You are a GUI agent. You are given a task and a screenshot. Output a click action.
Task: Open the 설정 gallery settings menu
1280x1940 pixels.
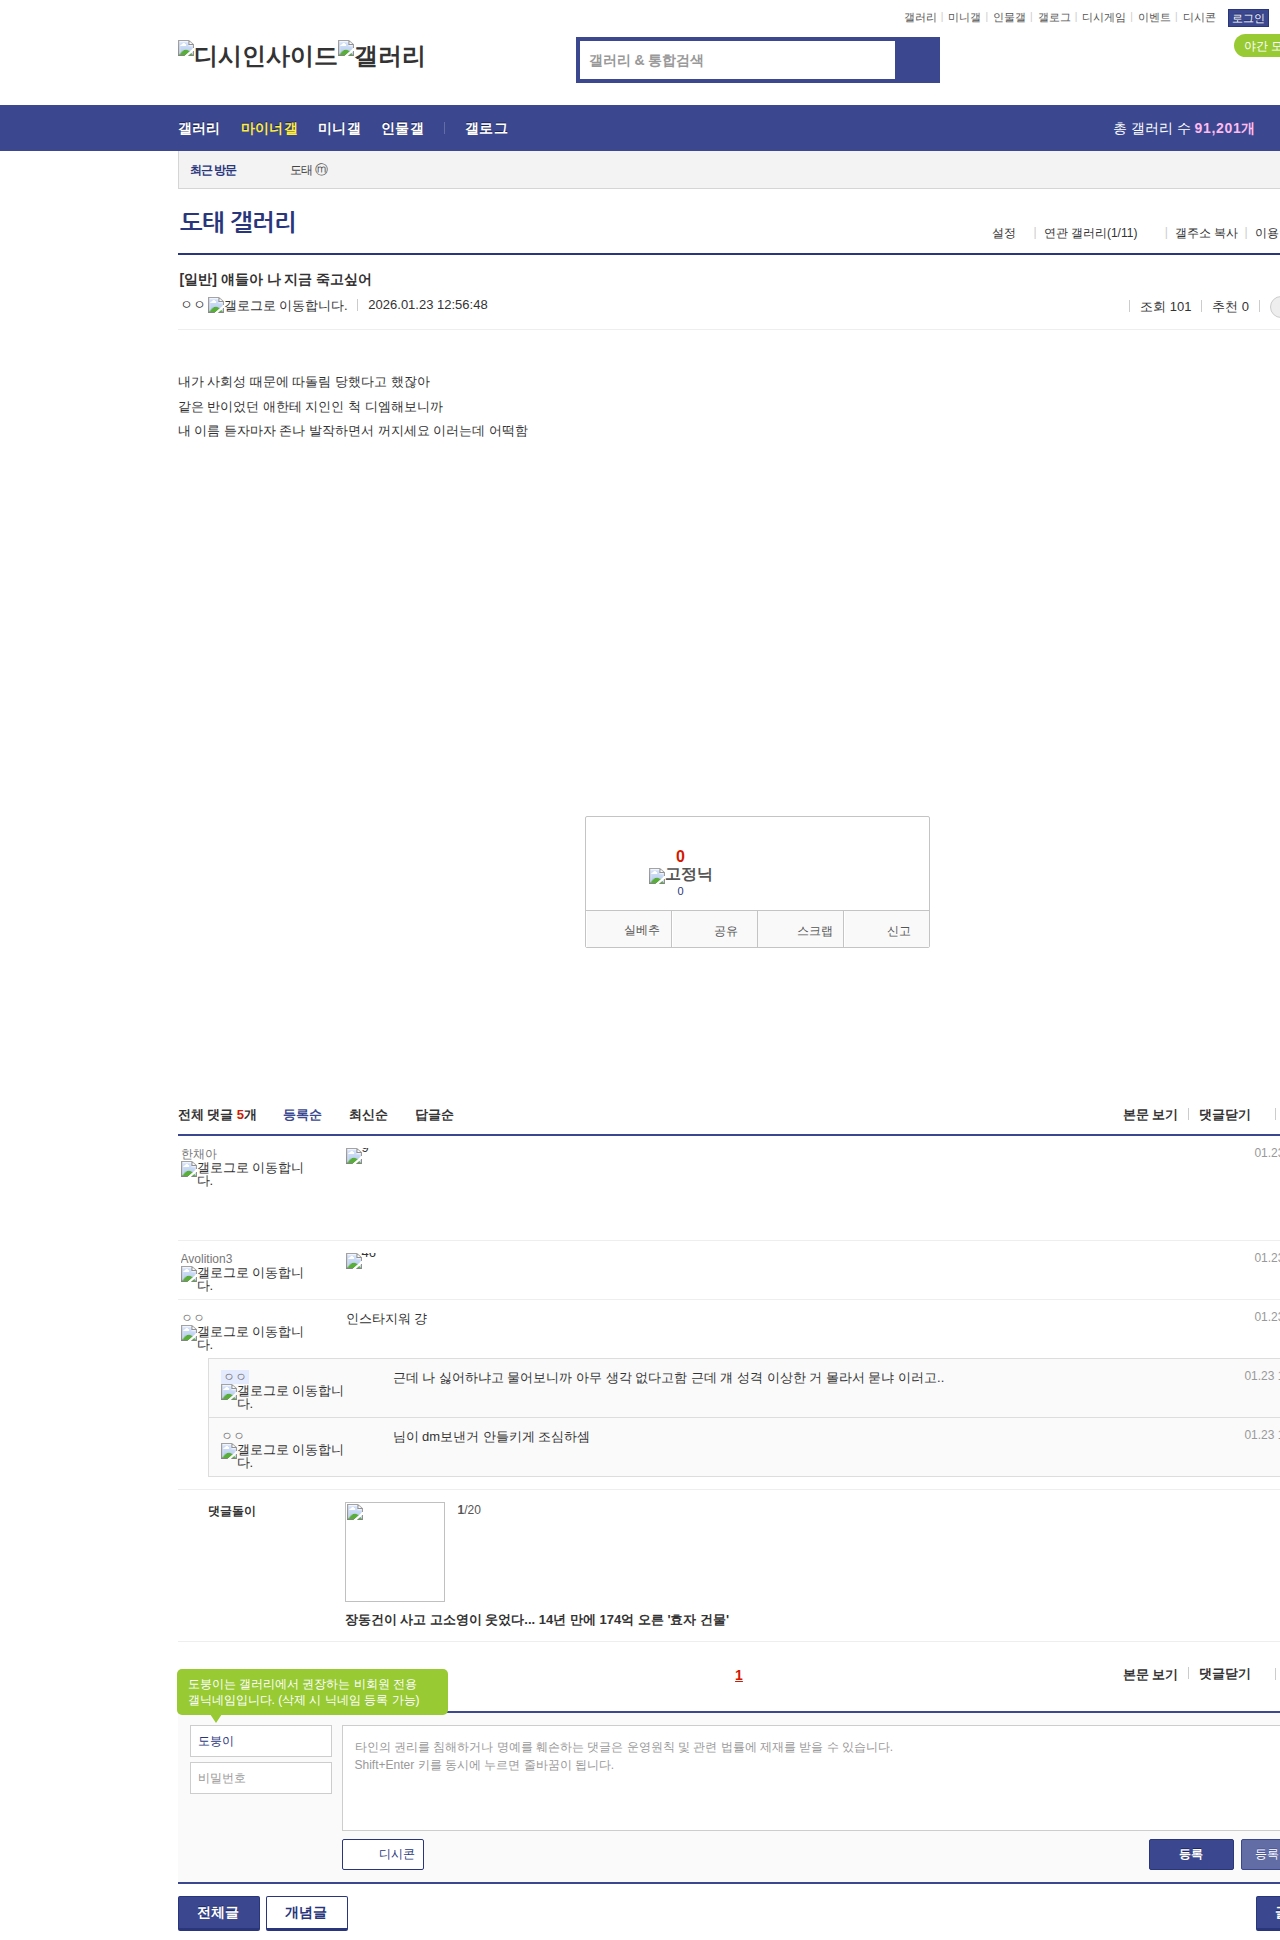click(1003, 233)
